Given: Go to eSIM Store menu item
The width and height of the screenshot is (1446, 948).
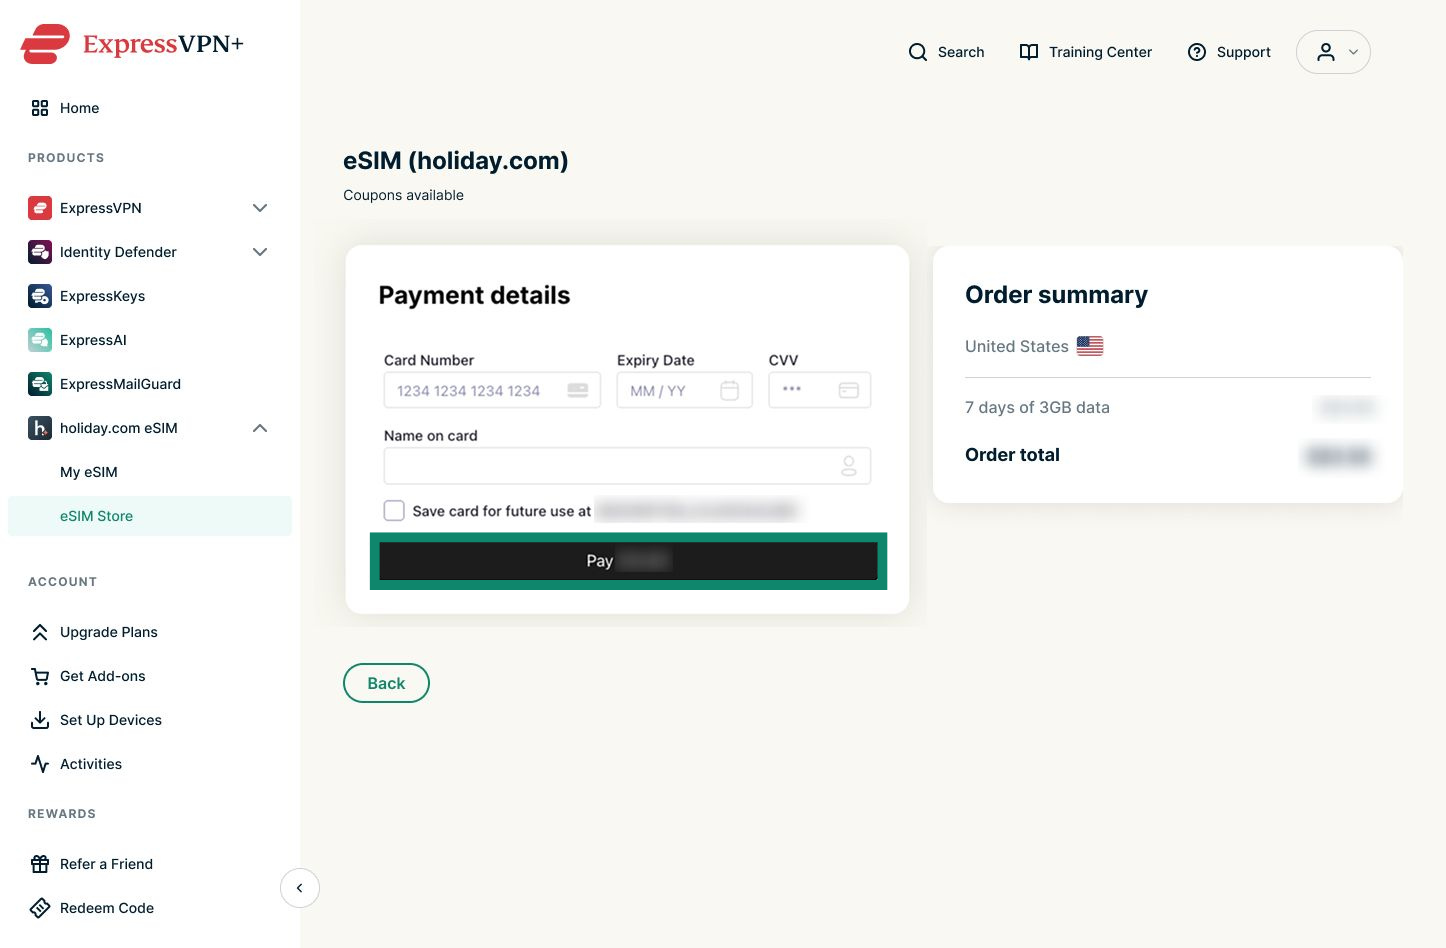Looking at the screenshot, I should [150, 516].
